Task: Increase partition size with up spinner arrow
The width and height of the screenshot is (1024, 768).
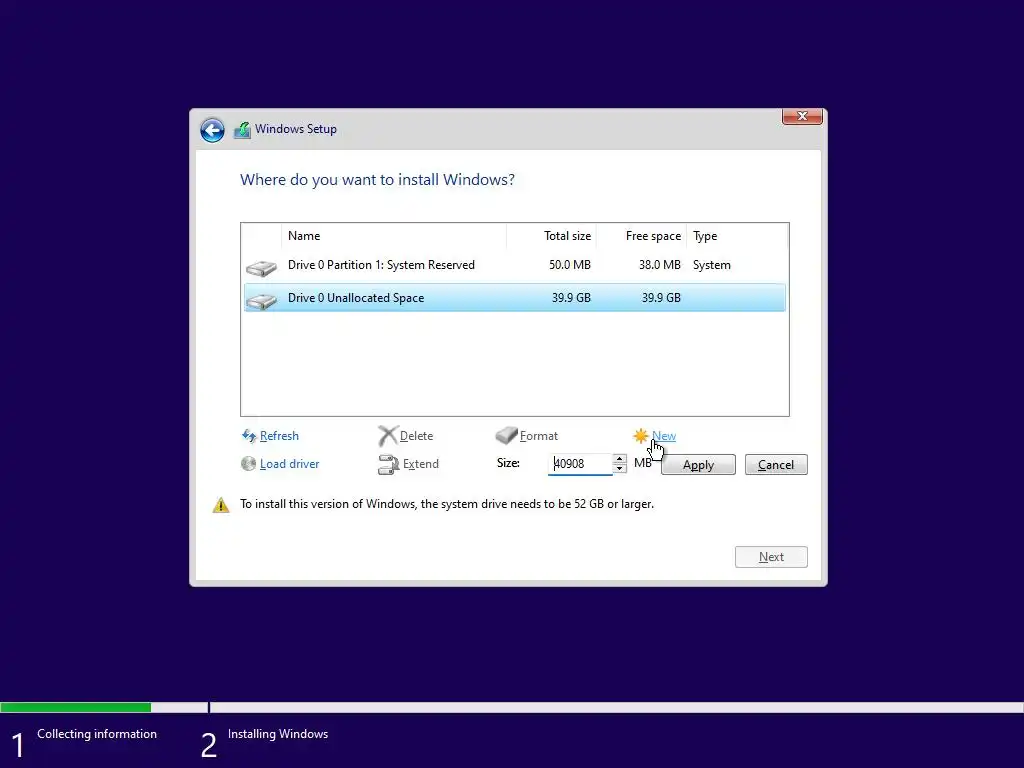Action: pyautogui.click(x=619, y=459)
